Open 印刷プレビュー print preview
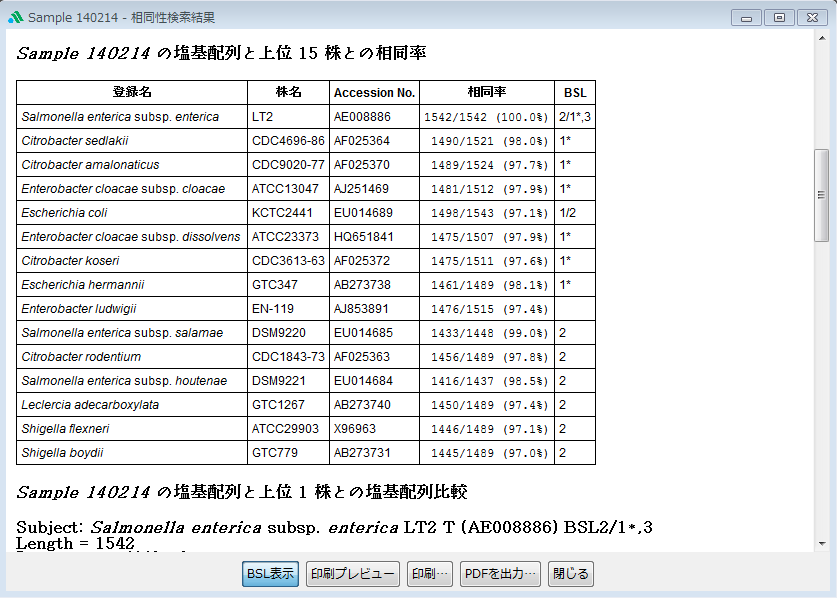 352,574
